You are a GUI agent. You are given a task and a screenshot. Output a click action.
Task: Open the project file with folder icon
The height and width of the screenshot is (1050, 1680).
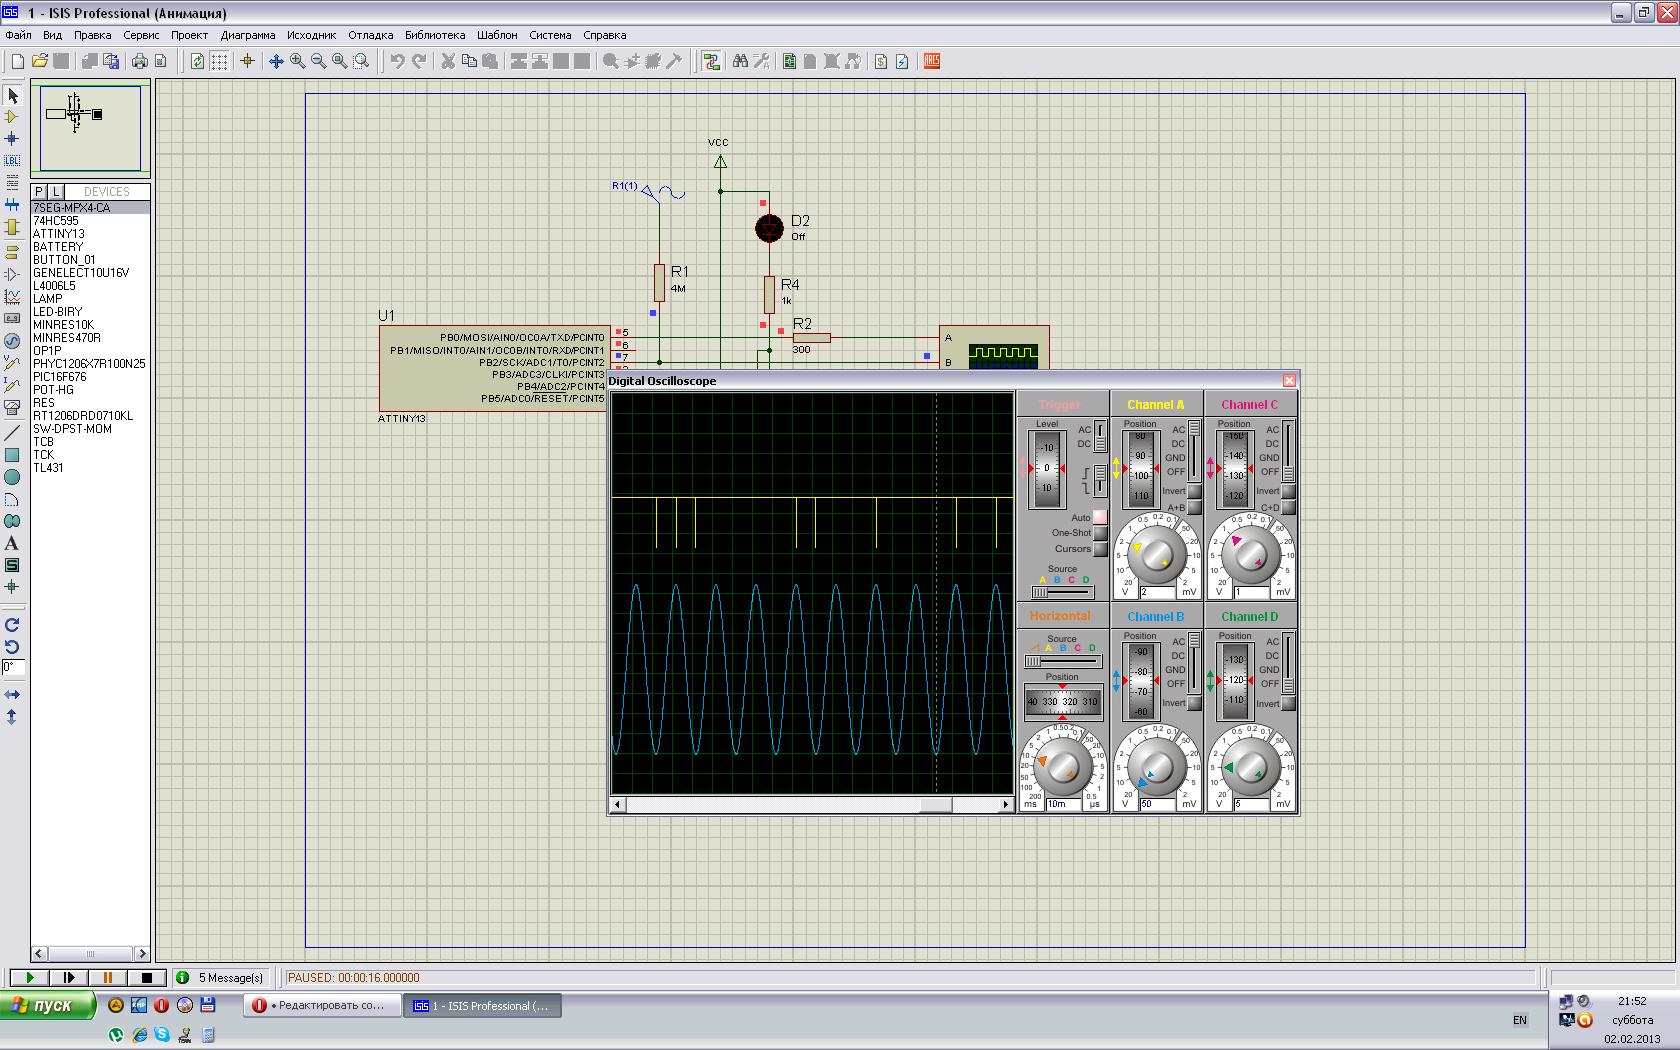tap(40, 61)
